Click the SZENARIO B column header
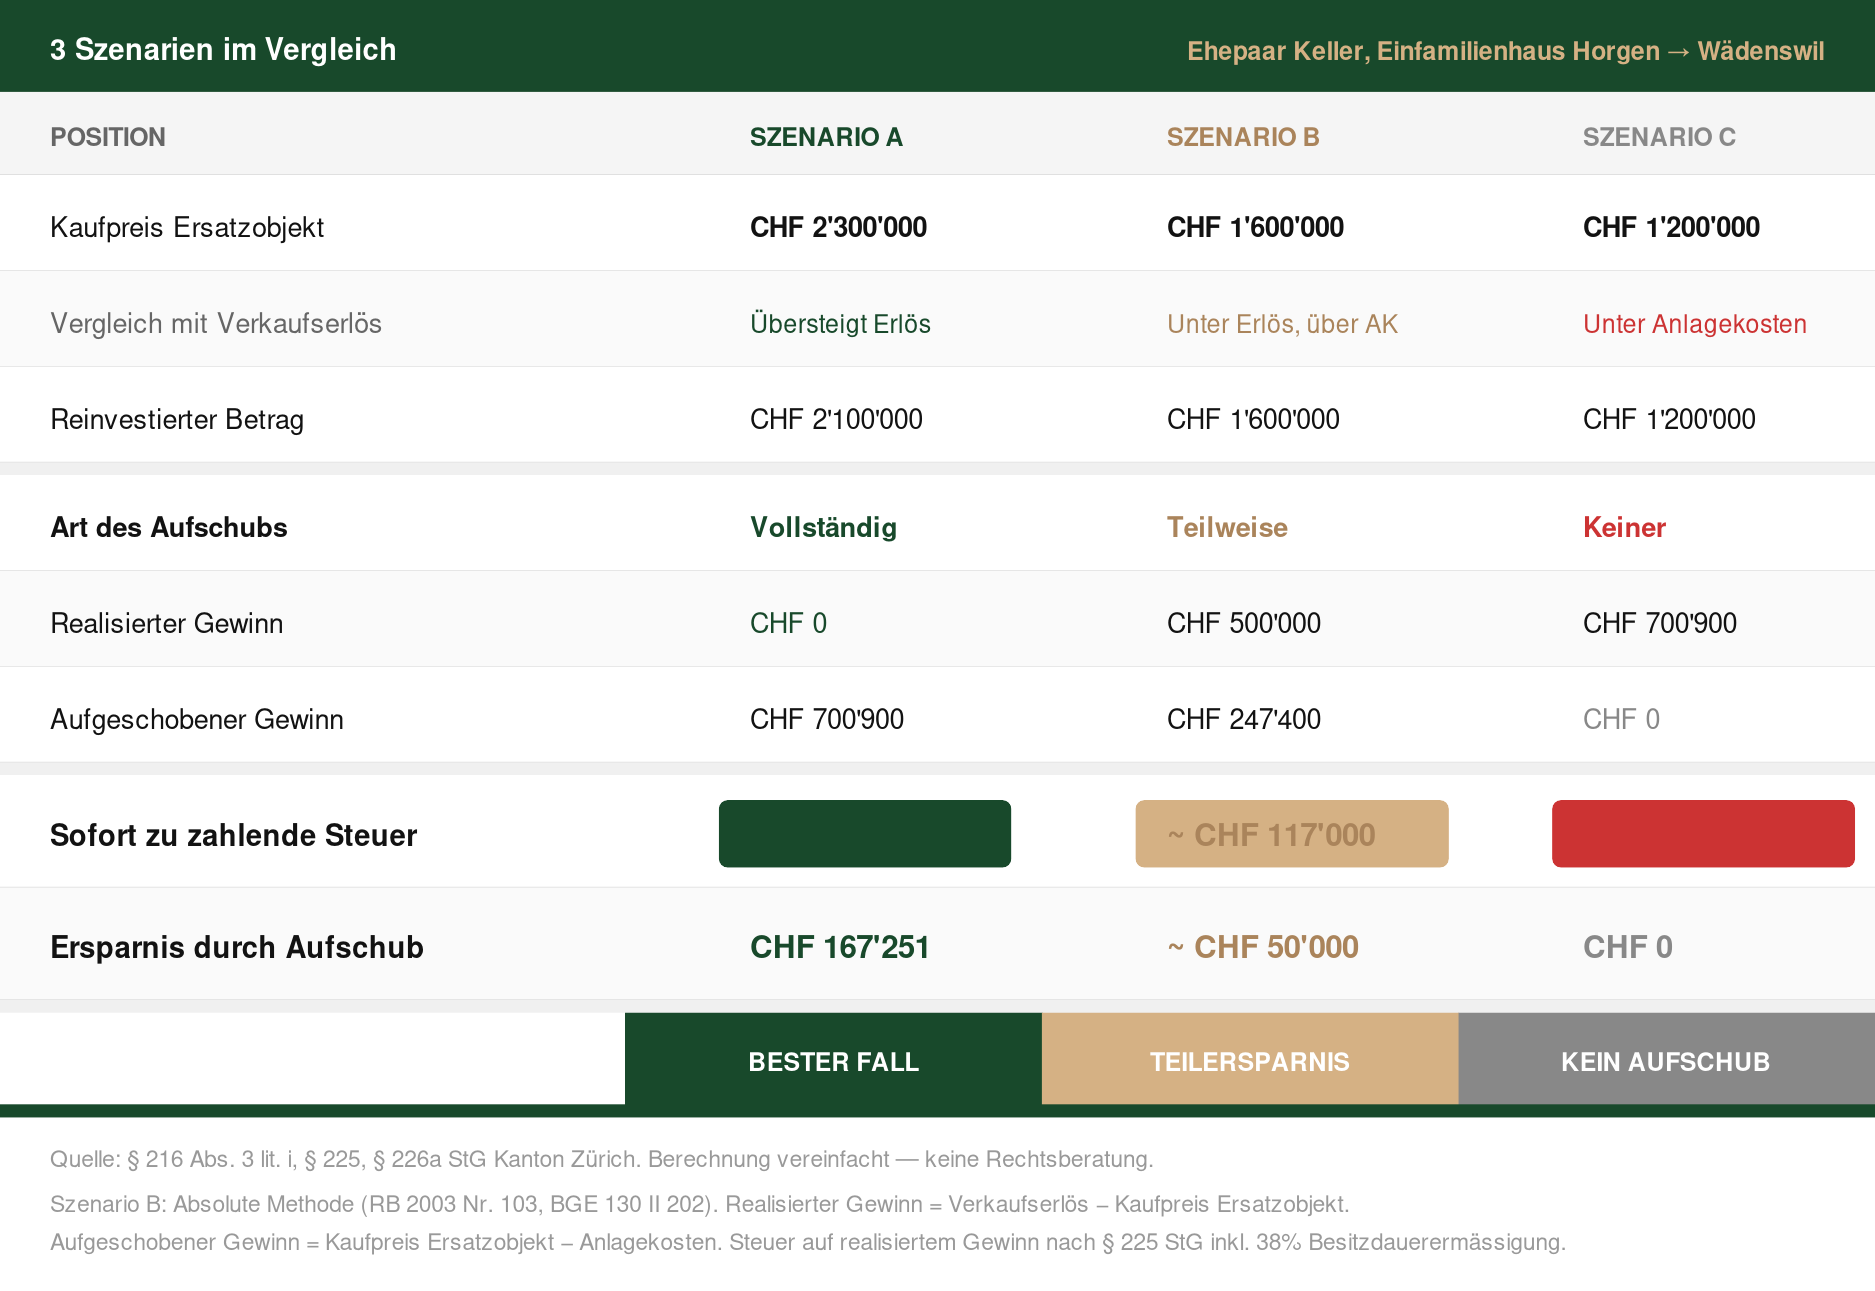The height and width of the screenshot is (1291, 1875). coord(1243,137)
